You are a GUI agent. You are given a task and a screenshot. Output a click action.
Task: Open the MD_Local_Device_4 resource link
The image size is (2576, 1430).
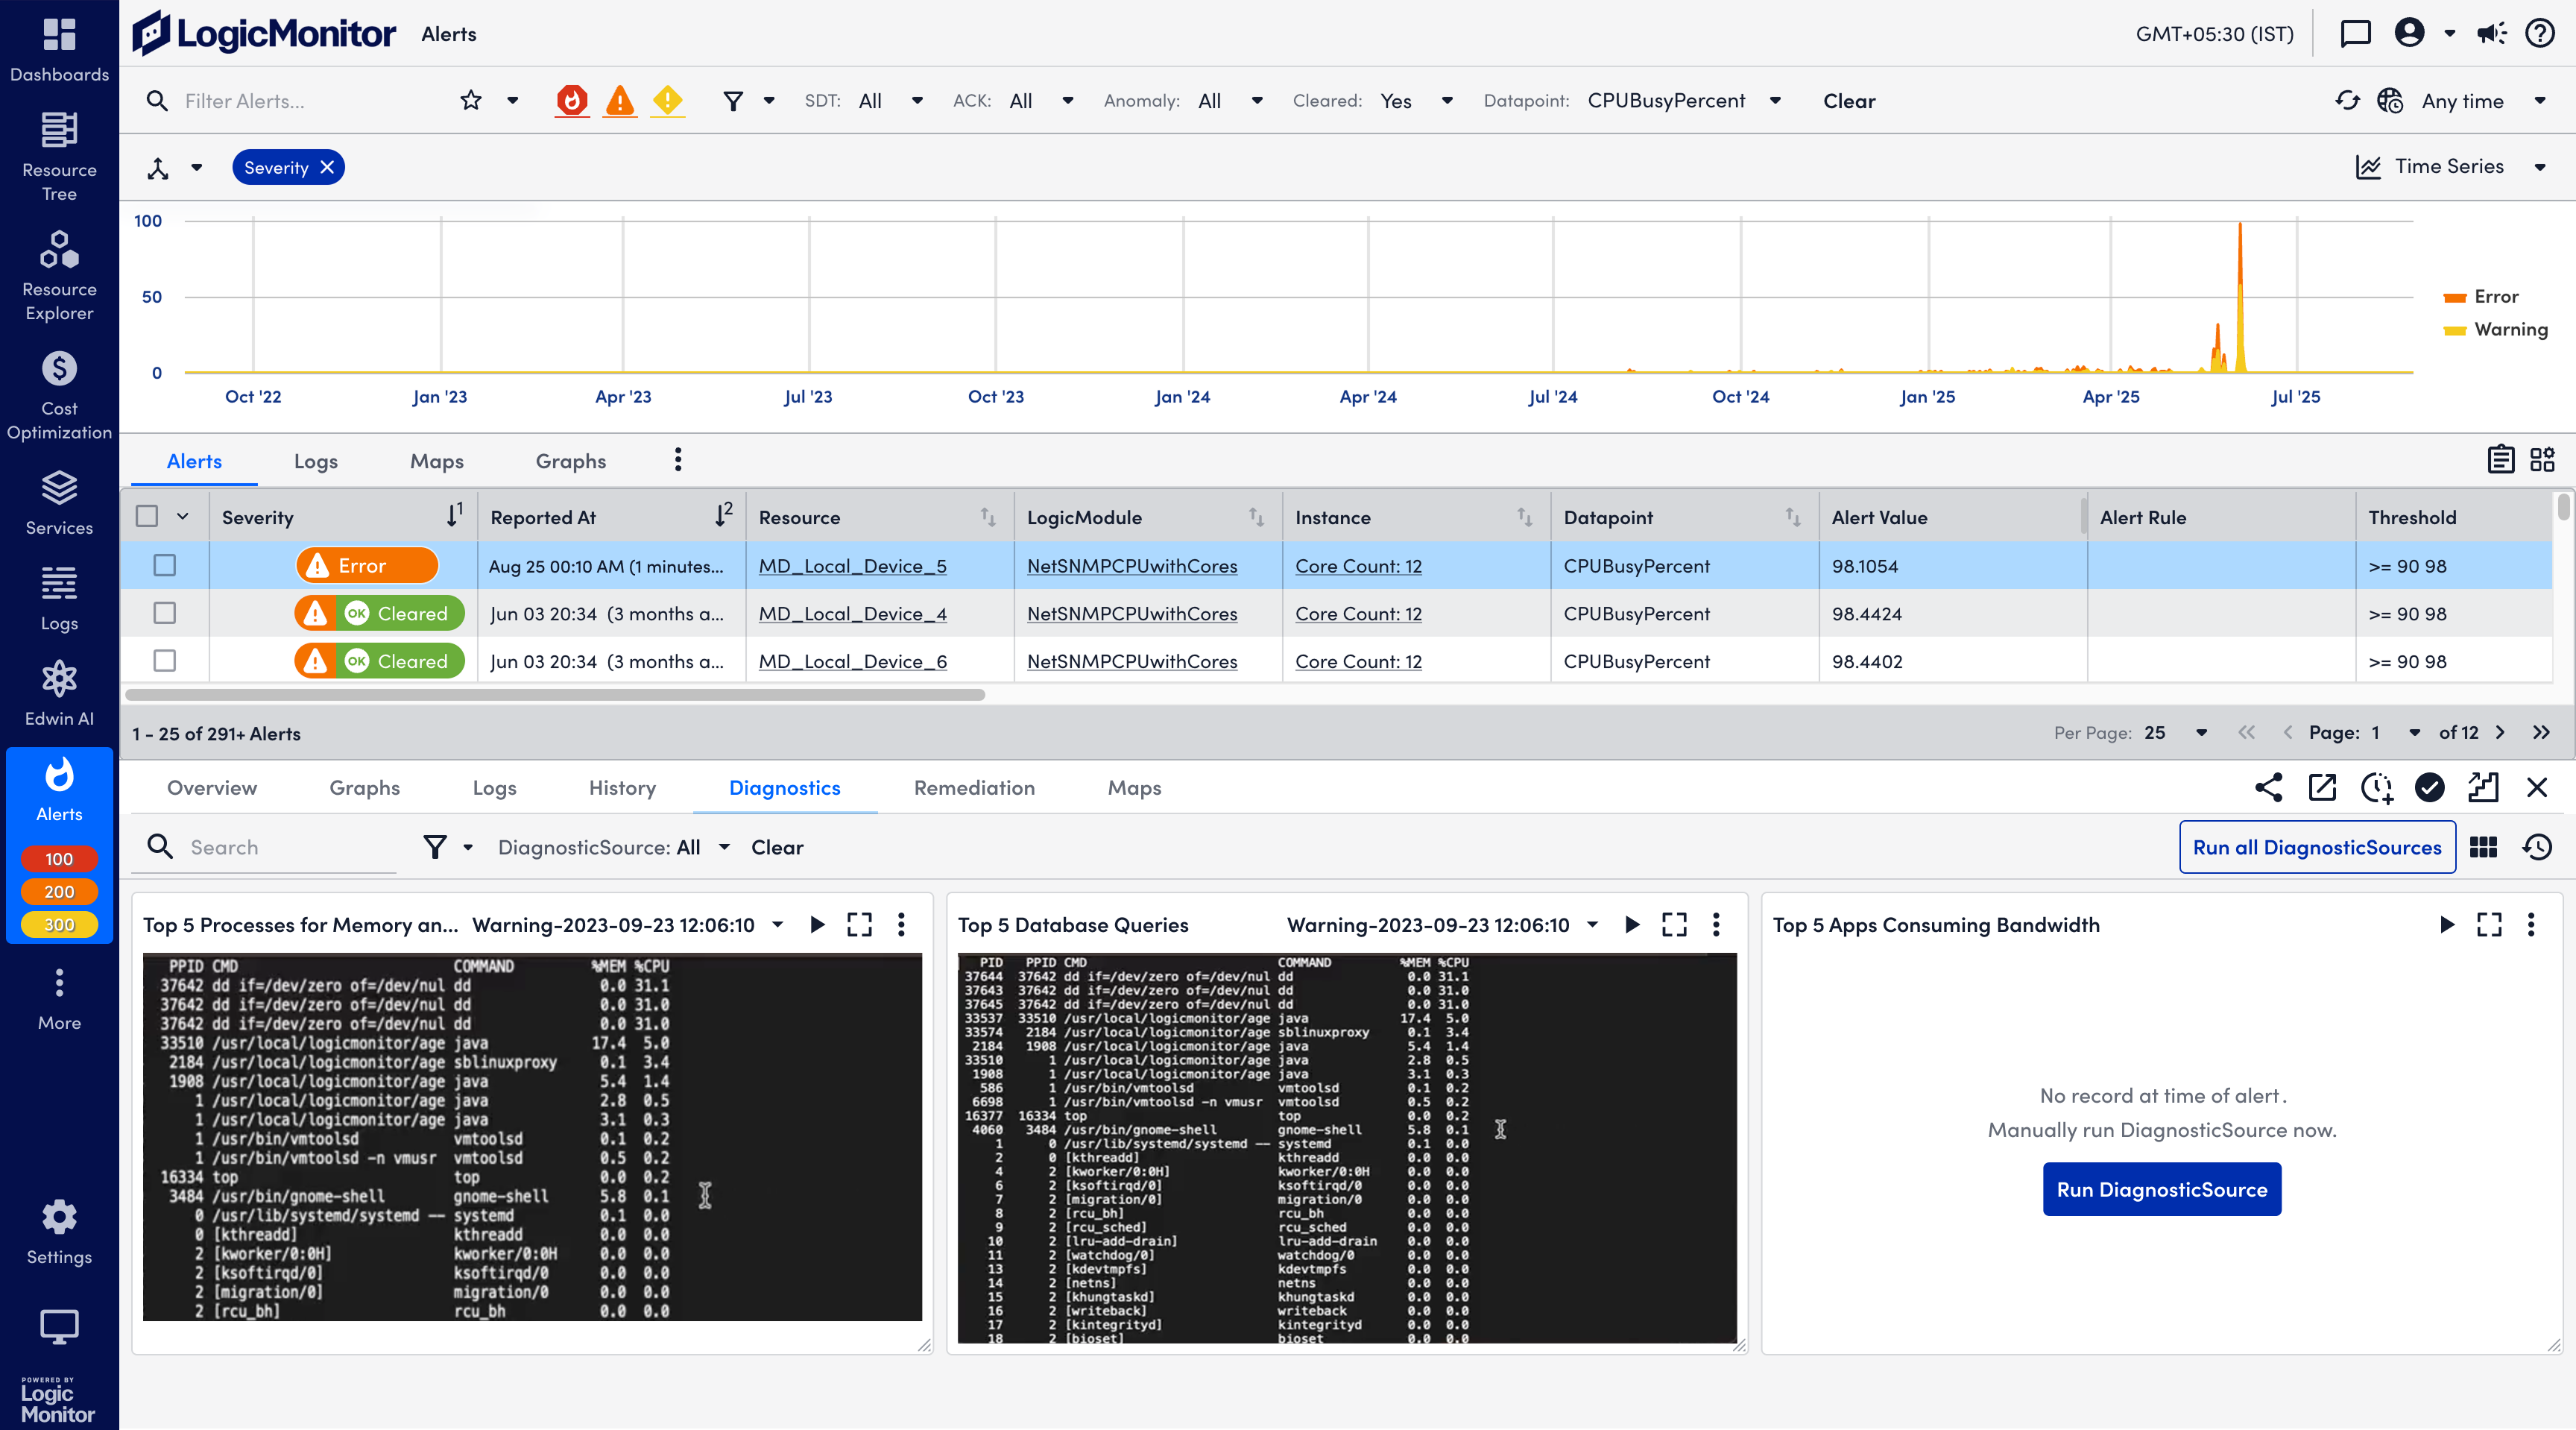point(852,614)
